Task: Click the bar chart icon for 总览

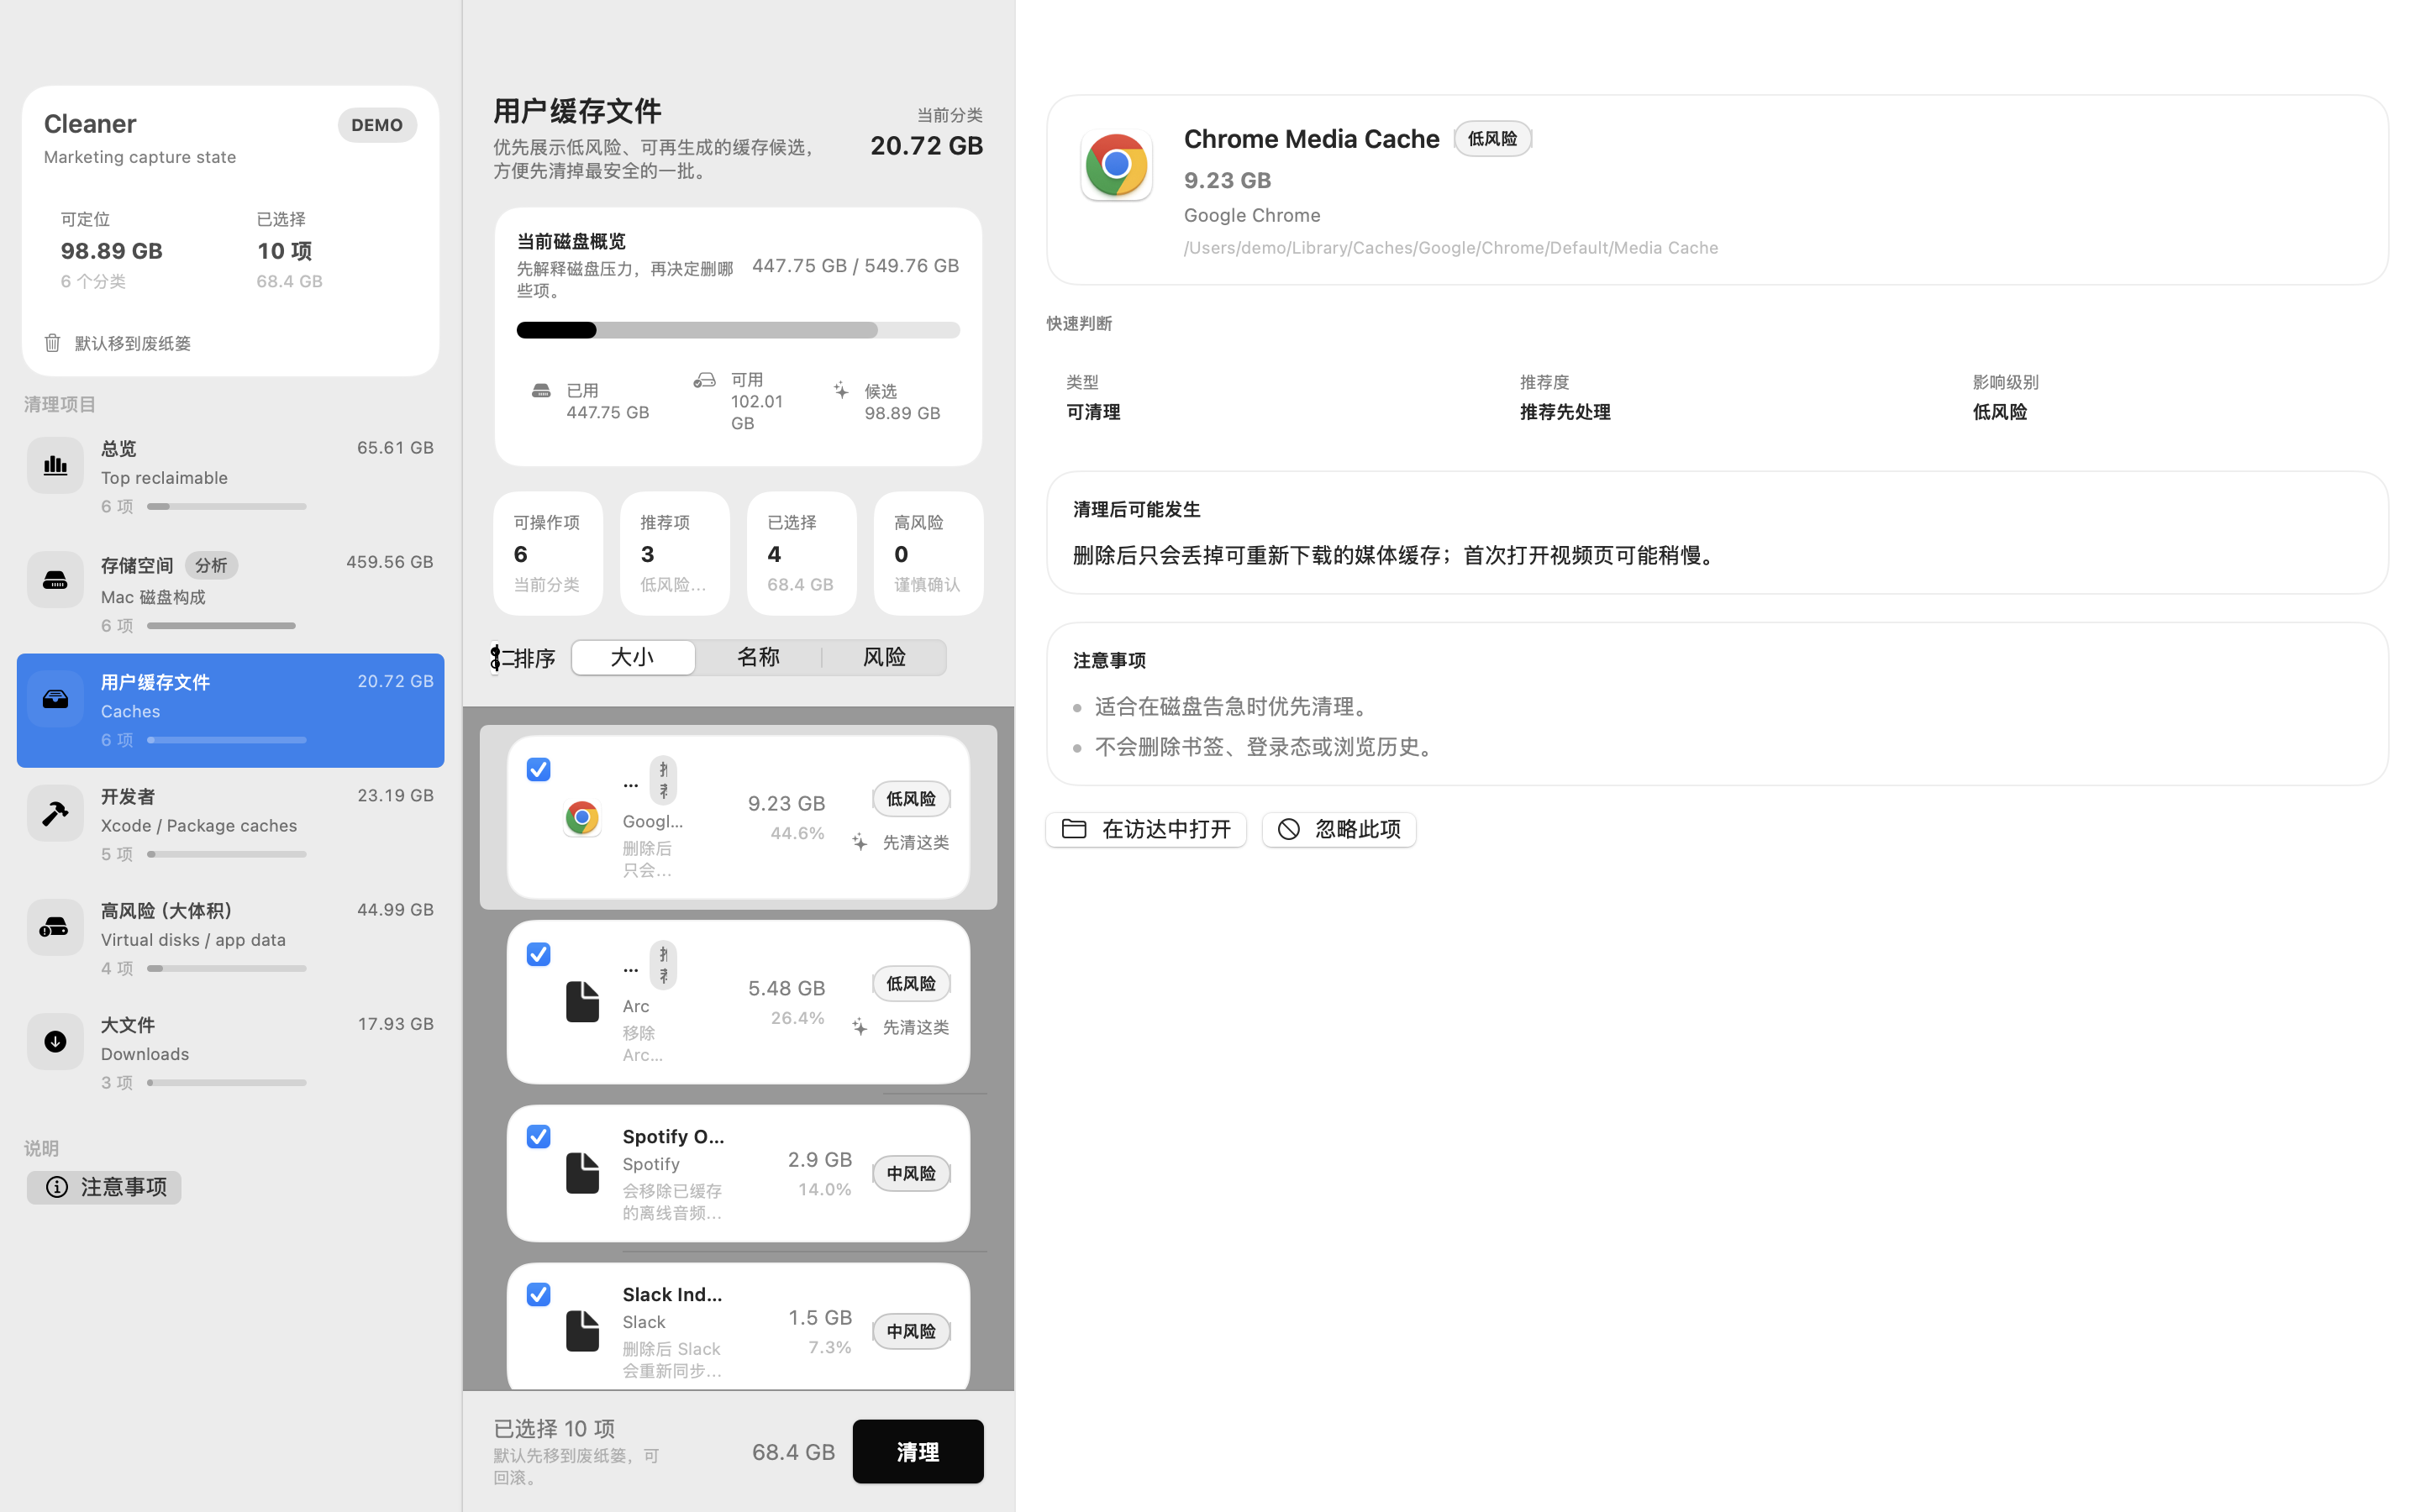Action: 55,465
